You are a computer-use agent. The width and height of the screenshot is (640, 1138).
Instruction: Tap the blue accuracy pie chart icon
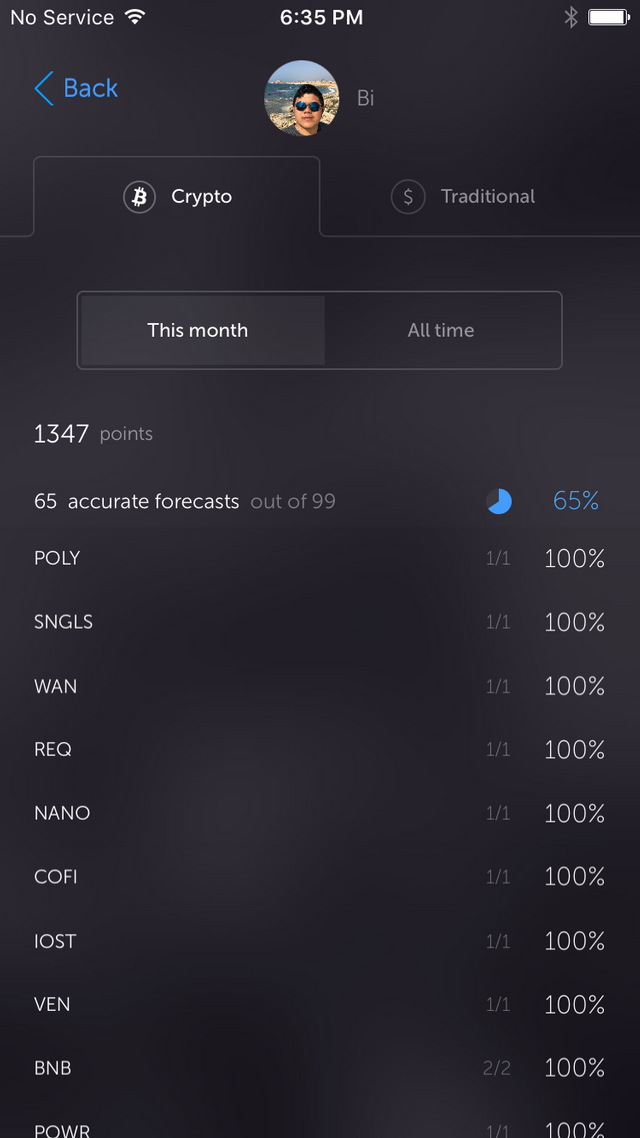click(x=499, y=502)
